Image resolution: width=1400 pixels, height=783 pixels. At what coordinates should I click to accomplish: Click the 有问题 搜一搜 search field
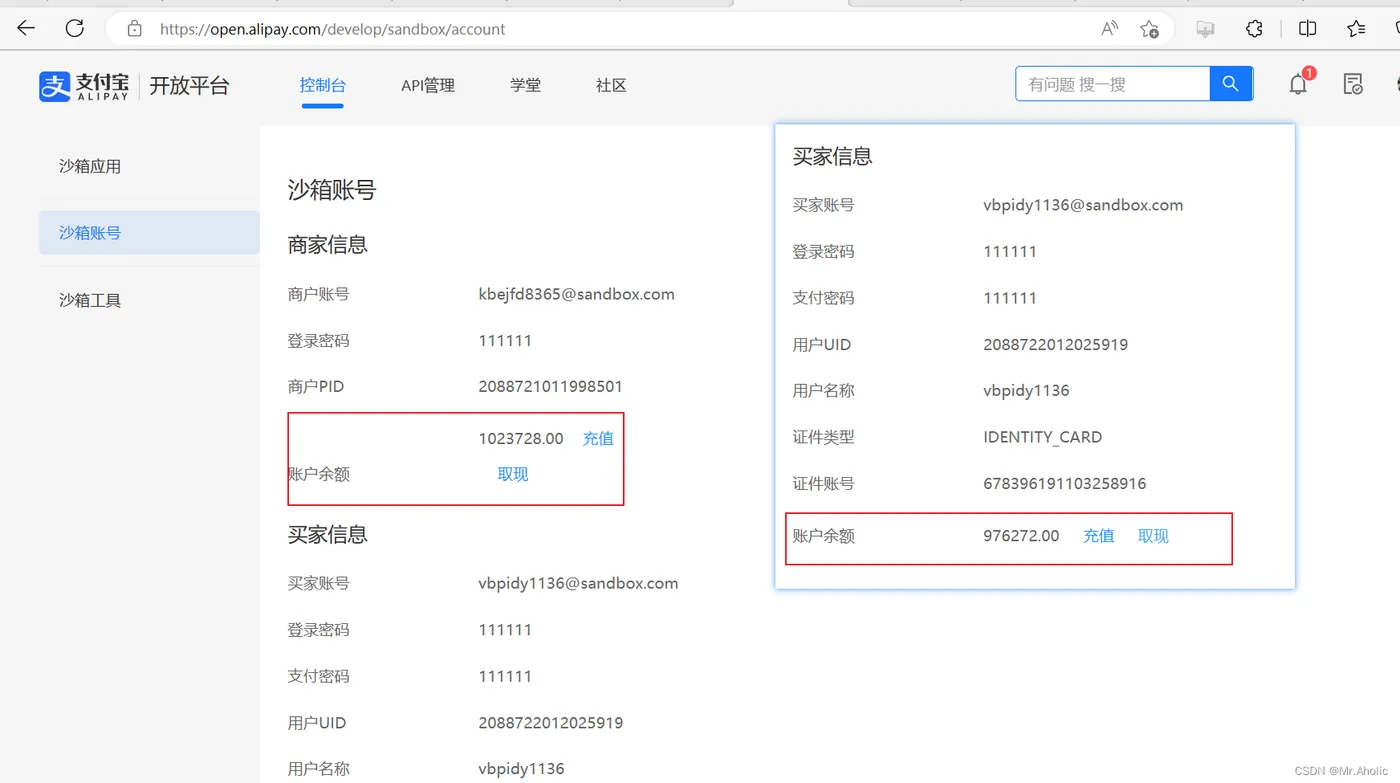click(x=1112, y=84)
